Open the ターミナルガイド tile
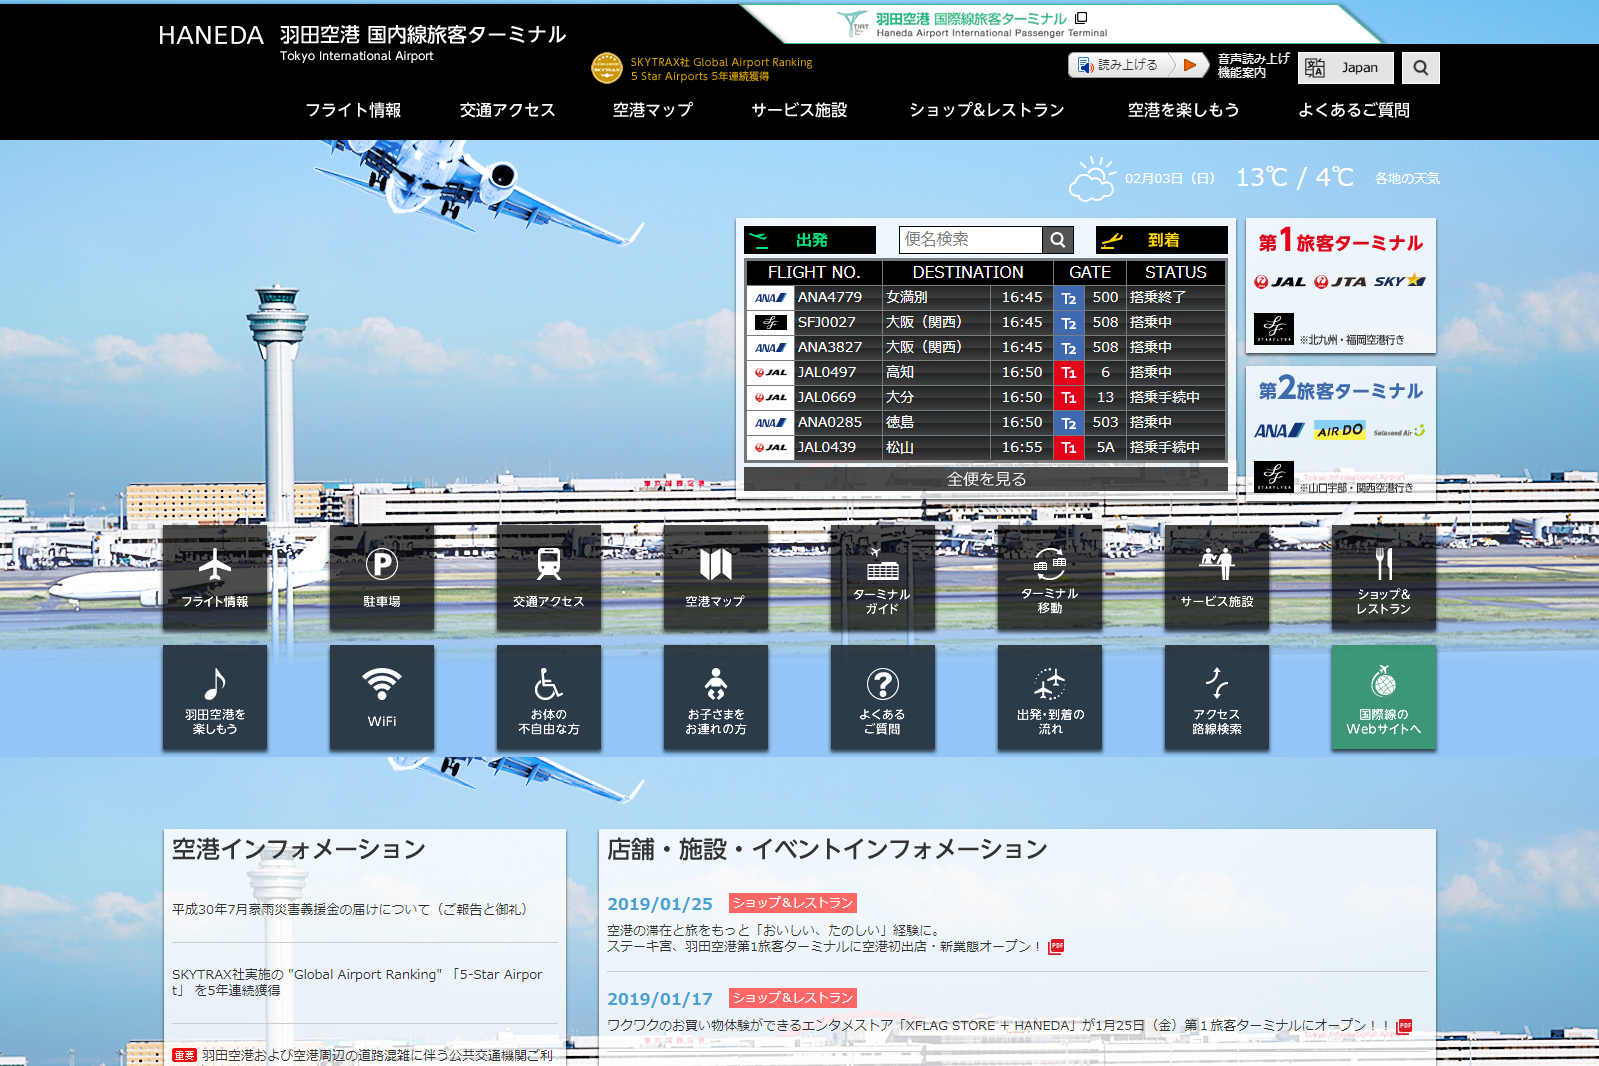The height and width of the screenshot is (1066, 1599). click(x=883, y=577)
